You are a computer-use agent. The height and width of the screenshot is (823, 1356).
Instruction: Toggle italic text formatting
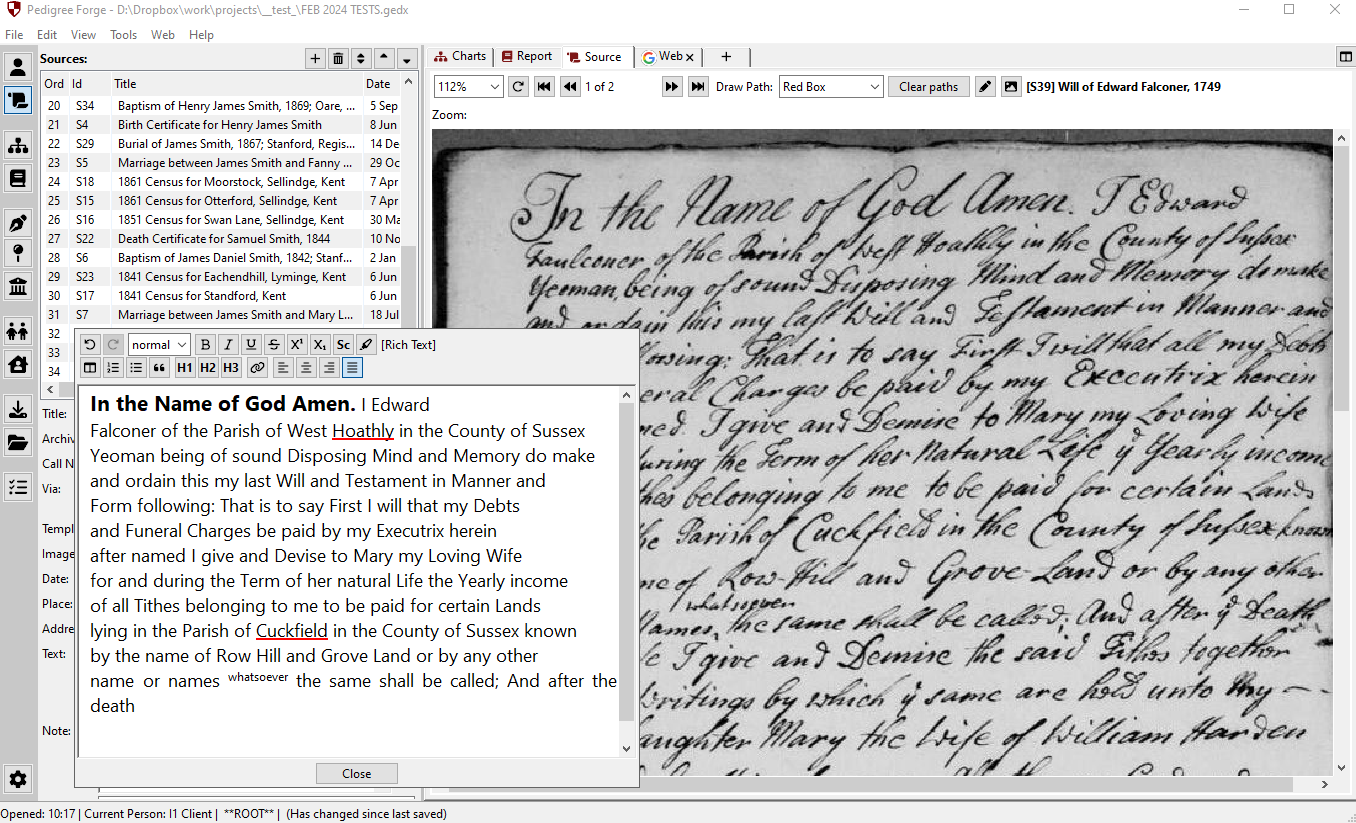(x=228, y=345)
